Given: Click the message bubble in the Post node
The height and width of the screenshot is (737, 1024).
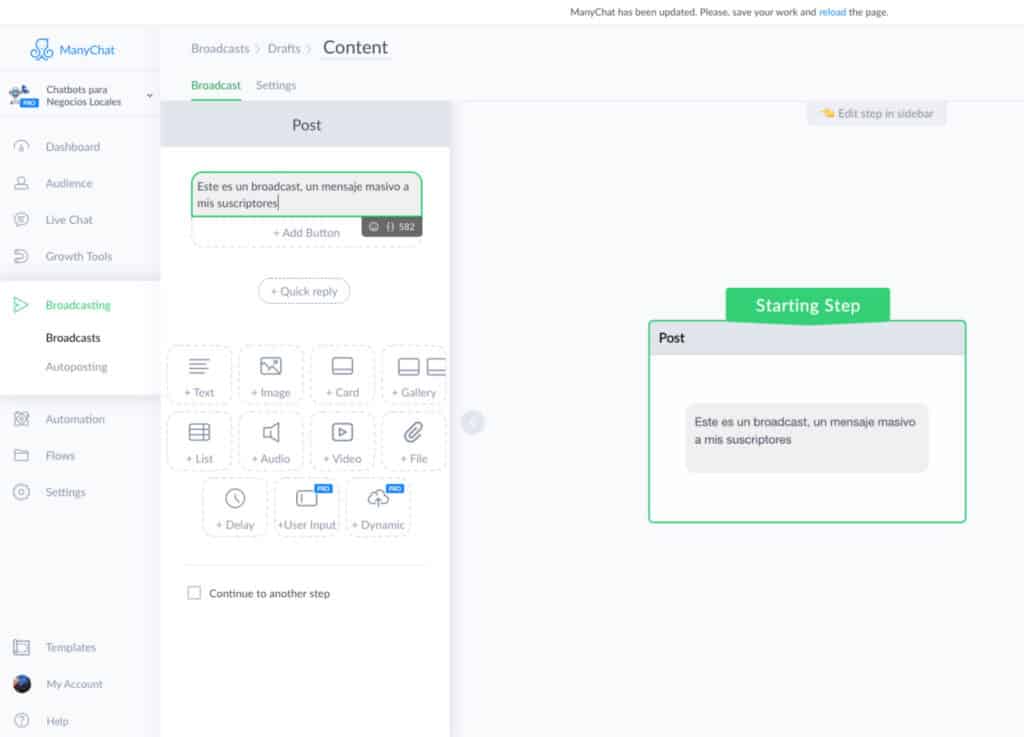Looking at the screenshot, I should click(x=807, y=437).
